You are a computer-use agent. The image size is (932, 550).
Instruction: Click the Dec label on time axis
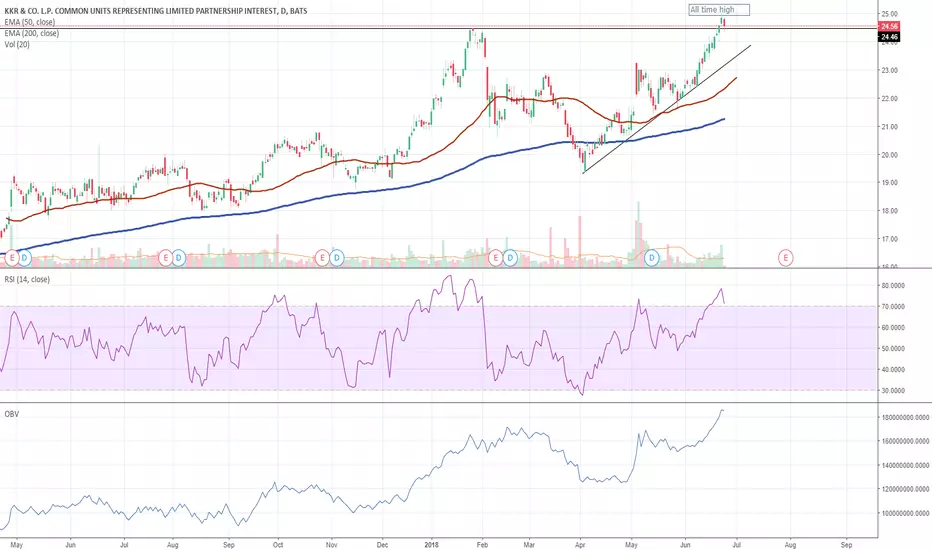[382, 545]
